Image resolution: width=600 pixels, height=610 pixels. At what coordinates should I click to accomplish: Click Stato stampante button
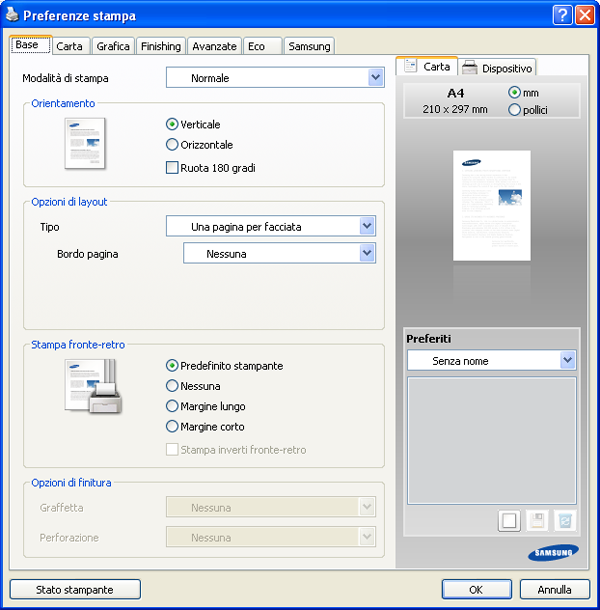pyautogui.click(x=75, y=589)
